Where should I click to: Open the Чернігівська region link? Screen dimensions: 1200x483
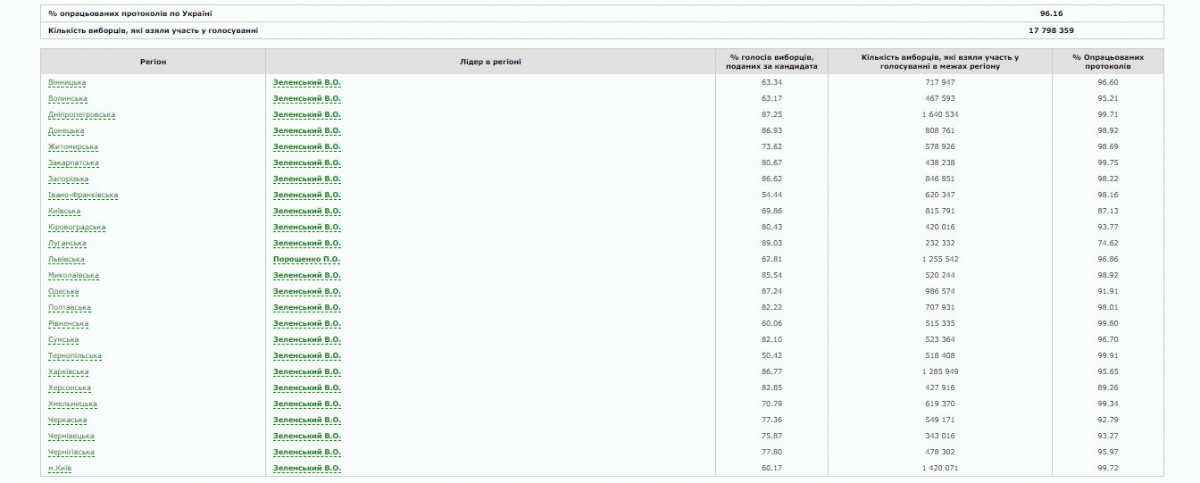tap(71, 452)
